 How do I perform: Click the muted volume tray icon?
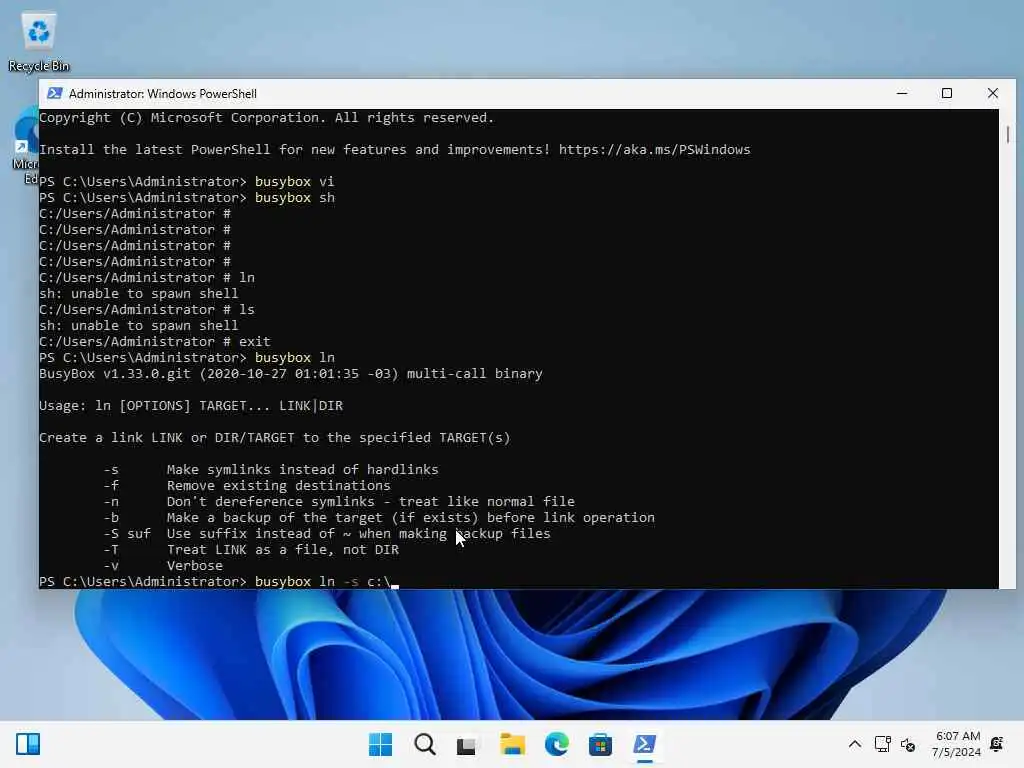point(908,744)
